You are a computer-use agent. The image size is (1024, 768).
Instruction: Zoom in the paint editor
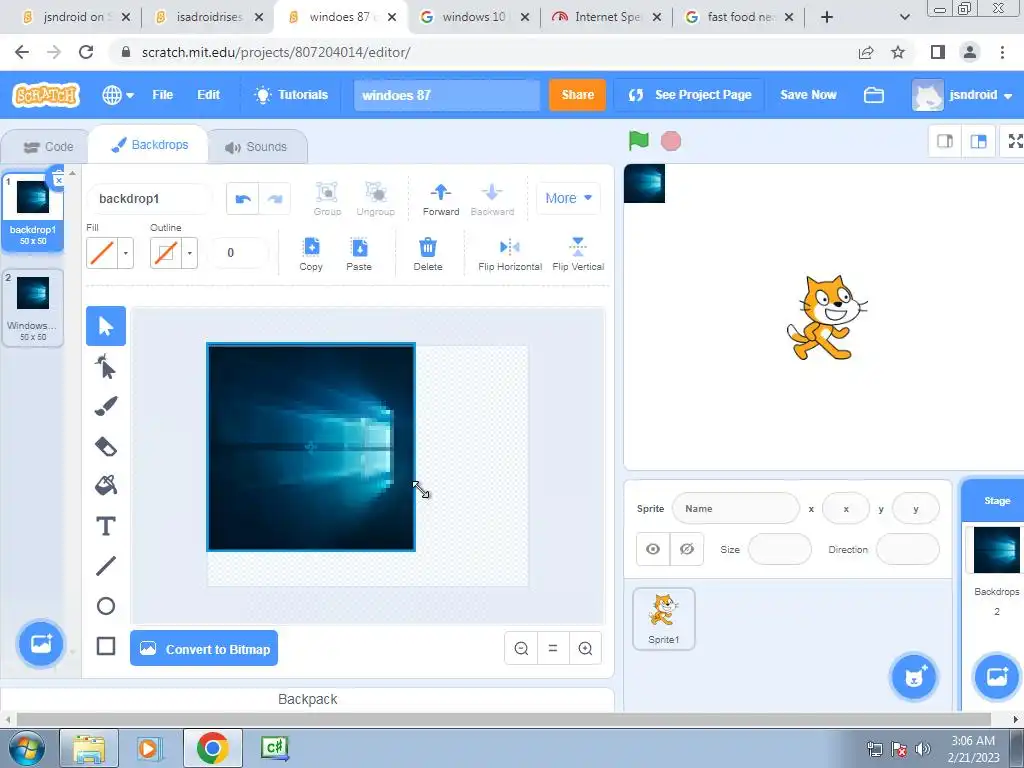pos(585,648)
